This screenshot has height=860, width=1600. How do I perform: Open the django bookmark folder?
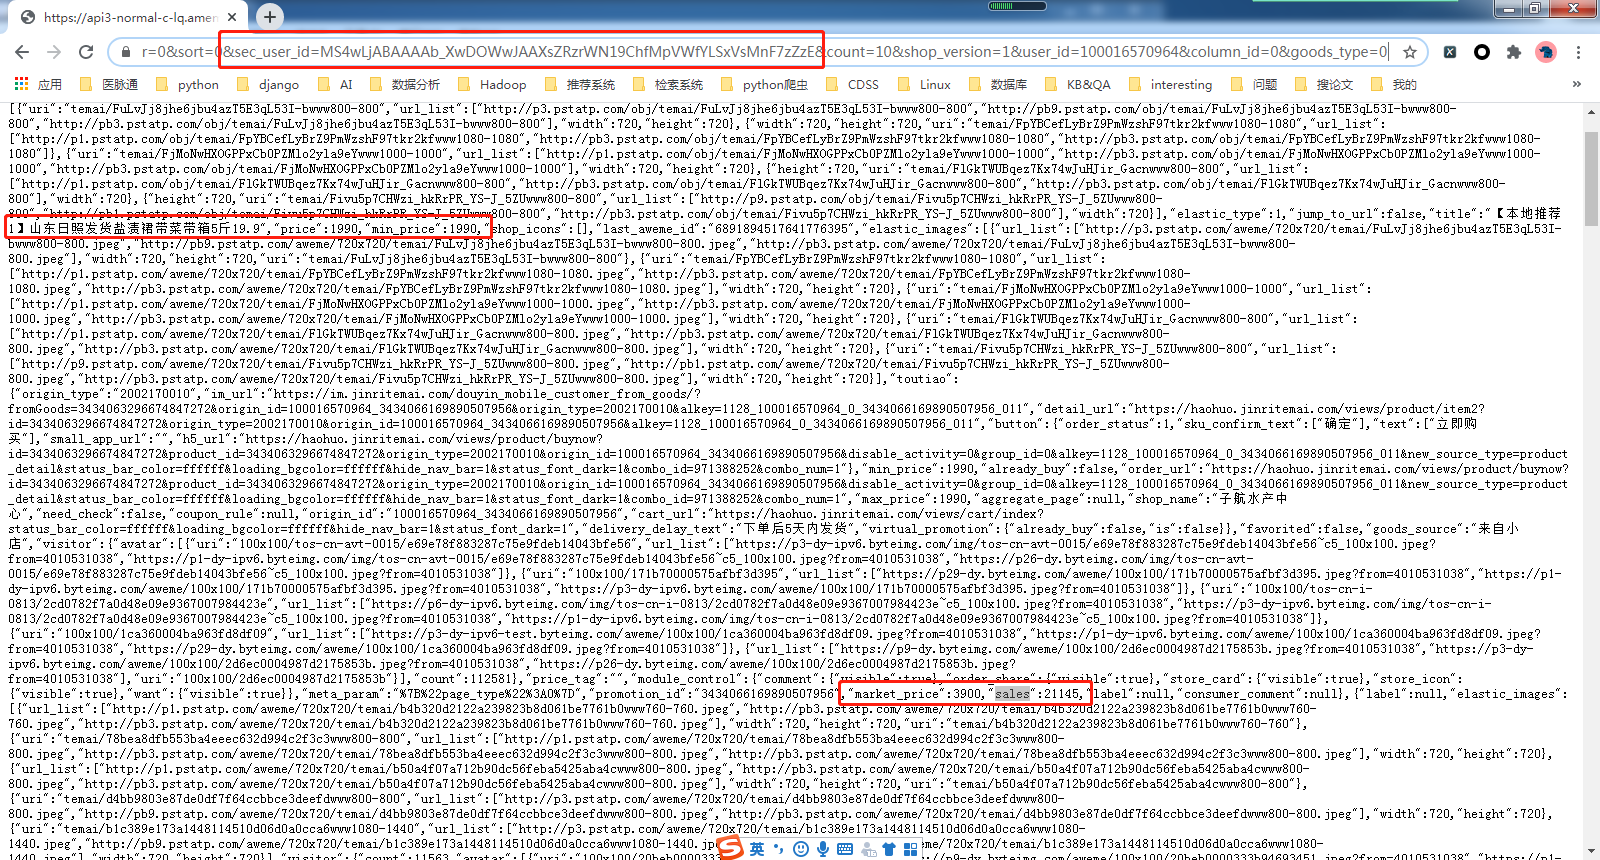[x=267, y=85]
